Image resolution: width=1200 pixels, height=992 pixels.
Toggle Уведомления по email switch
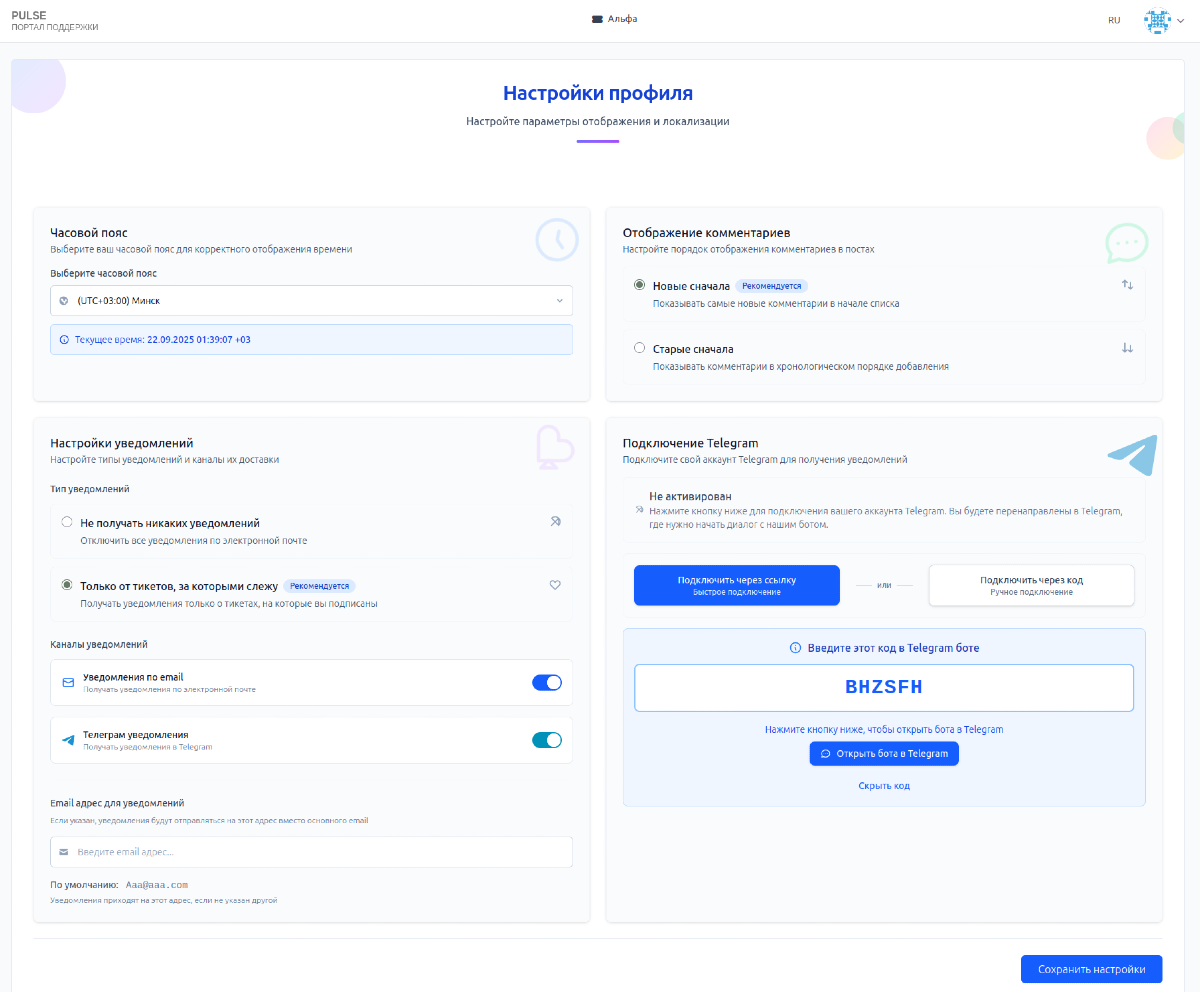[547, 682]
